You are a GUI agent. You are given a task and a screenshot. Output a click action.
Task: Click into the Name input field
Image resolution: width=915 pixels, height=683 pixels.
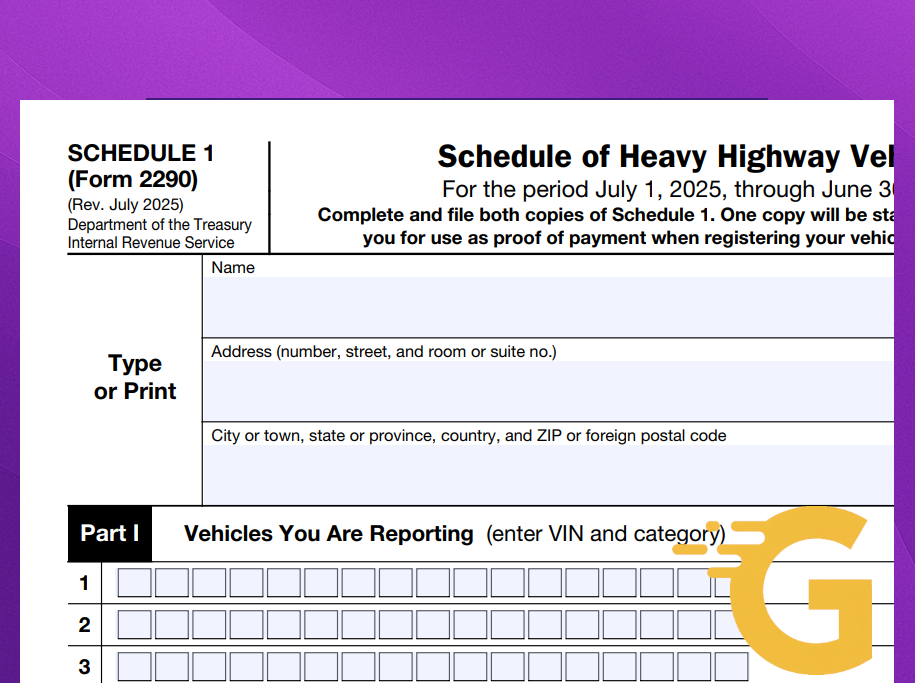[x=548, y=307]
